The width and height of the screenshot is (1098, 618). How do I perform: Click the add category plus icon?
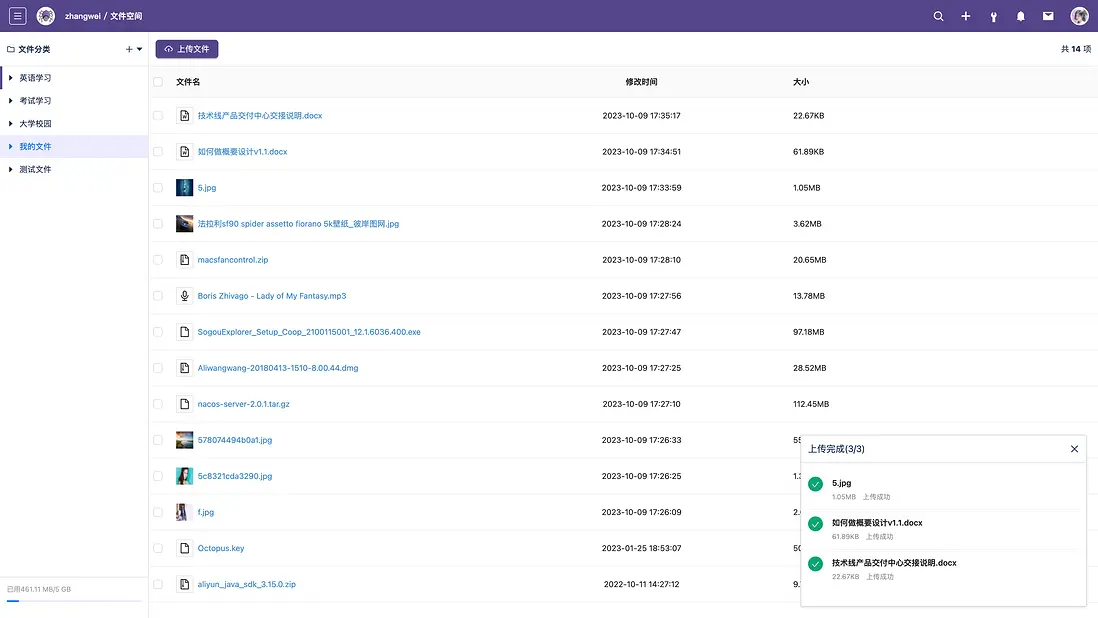click(129, 49)
